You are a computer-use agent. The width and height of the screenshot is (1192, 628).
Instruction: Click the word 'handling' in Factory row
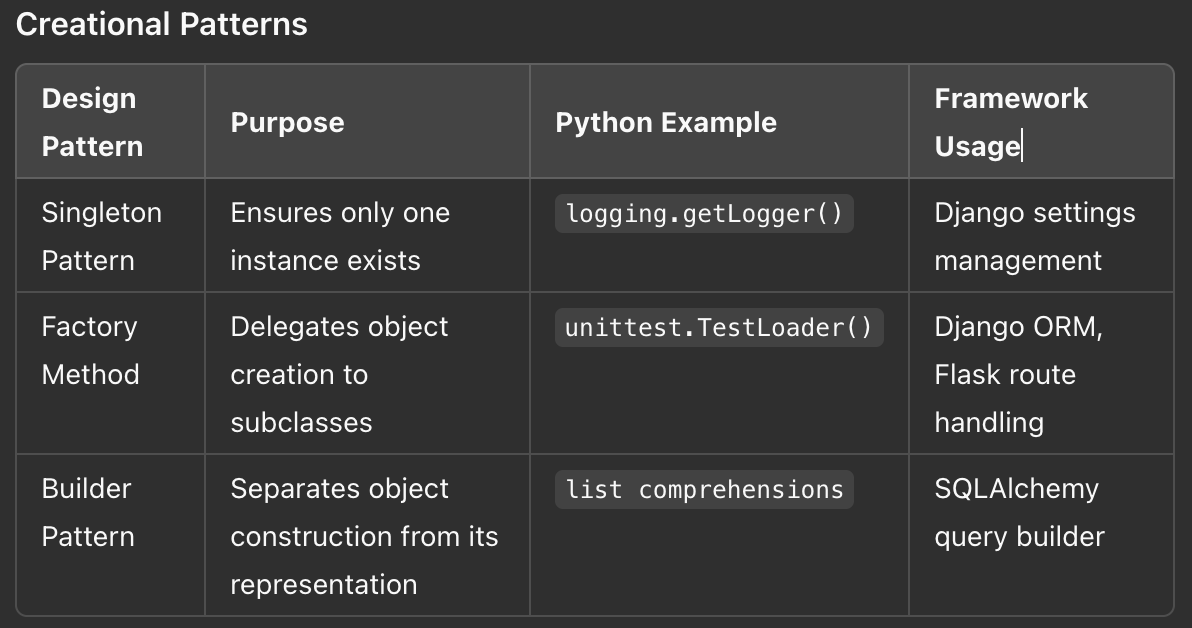tap(989, 422)
